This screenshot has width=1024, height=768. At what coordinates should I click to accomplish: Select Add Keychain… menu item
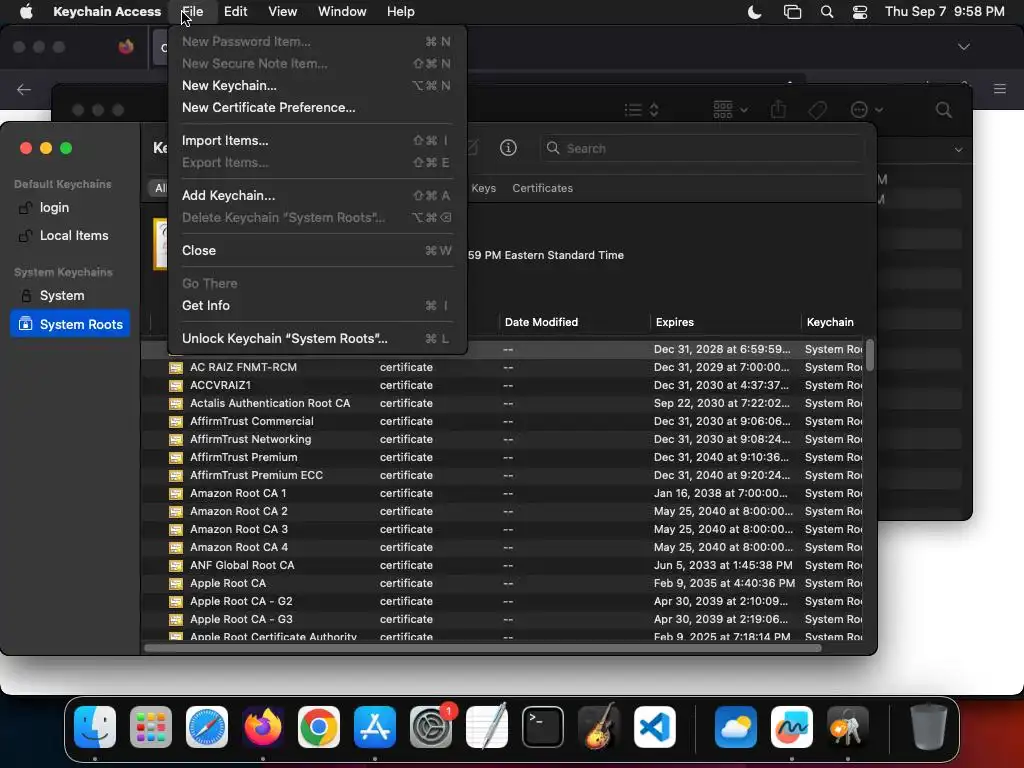316,195
